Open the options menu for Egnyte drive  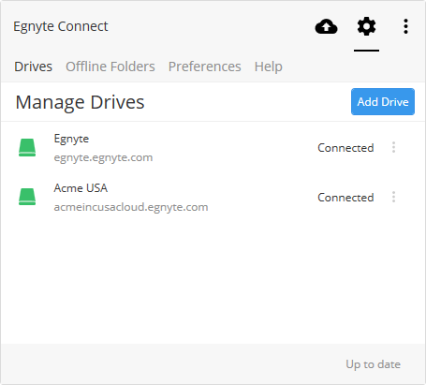pos(394,147)
